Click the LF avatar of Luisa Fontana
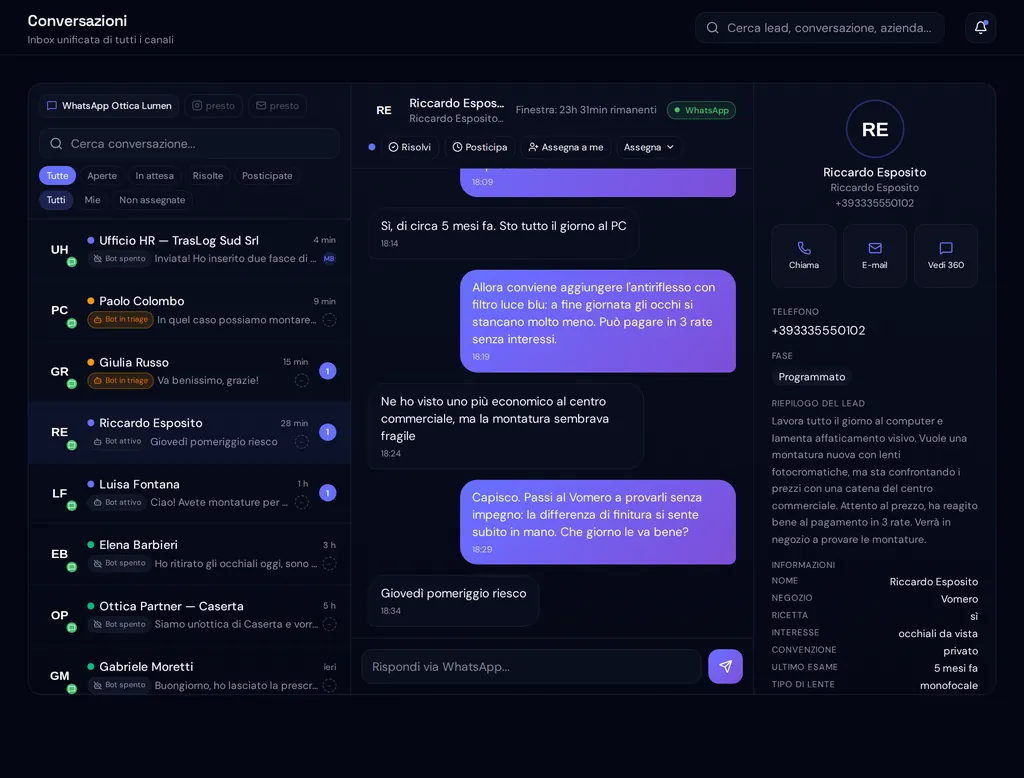The width and height of the screenshot is (1024, 778). click(59, 493)
